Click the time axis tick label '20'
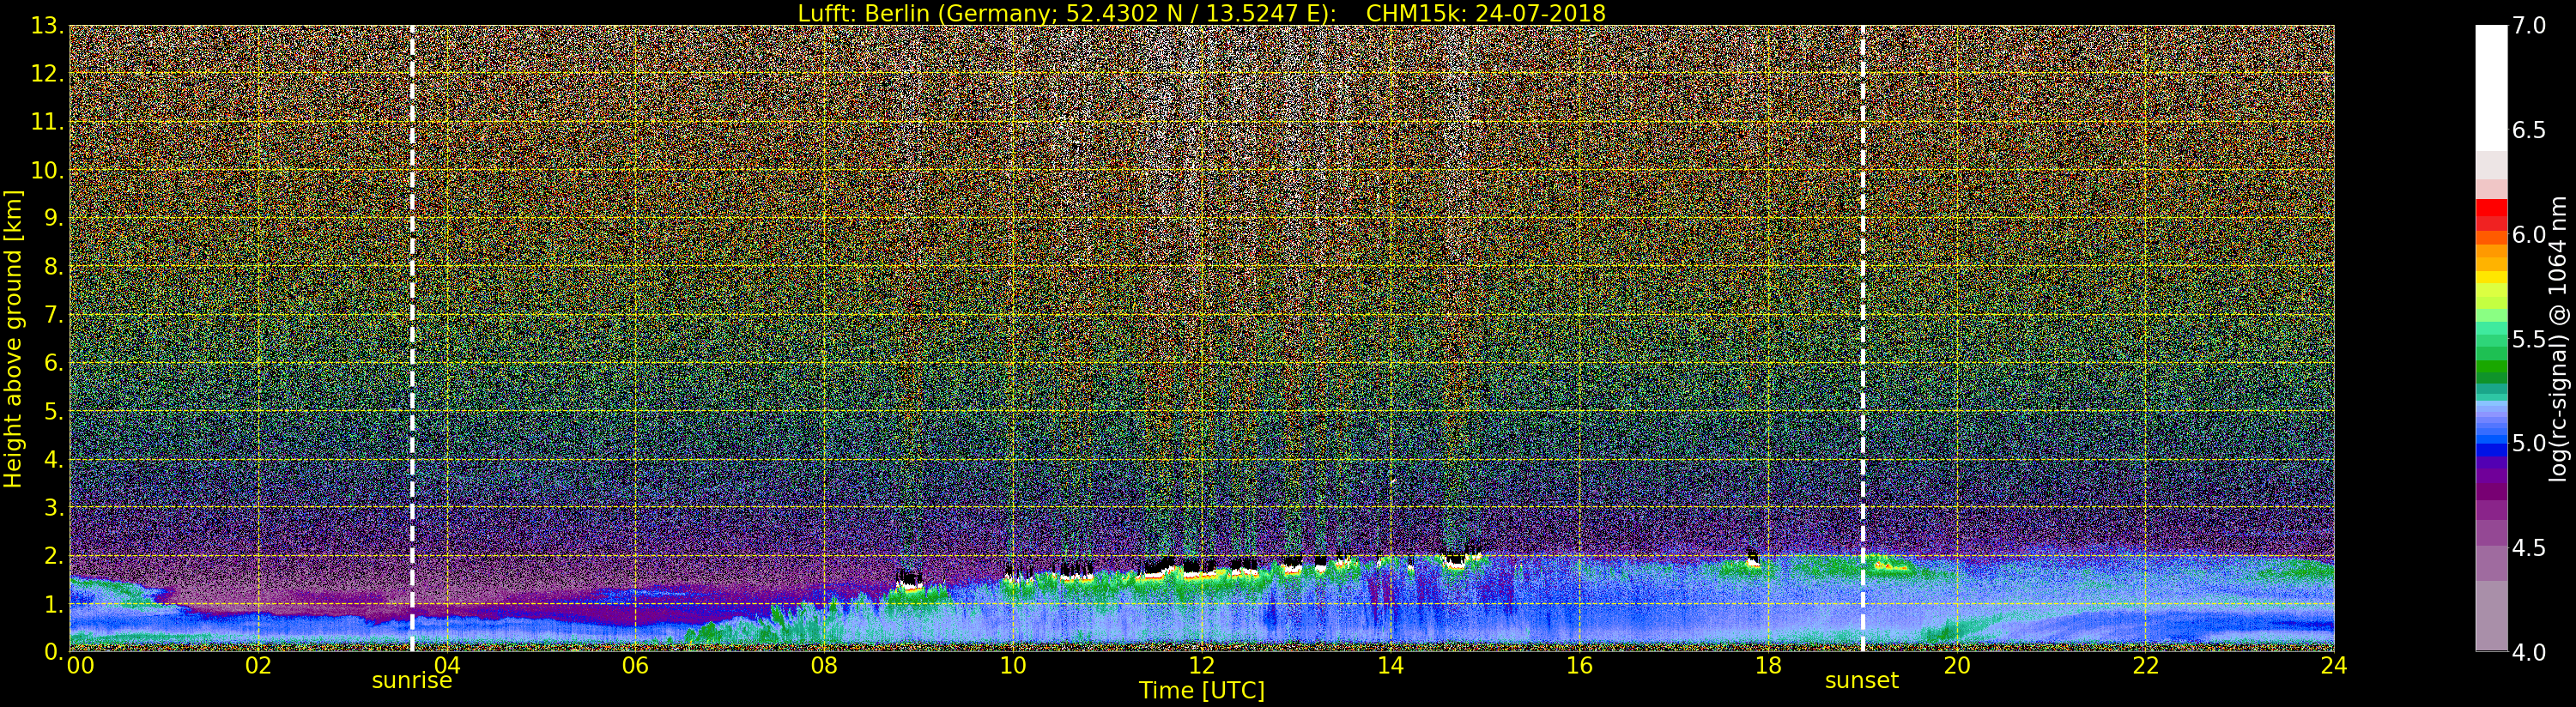Viewport: 2576px width, 707px height. (1957, 665)
